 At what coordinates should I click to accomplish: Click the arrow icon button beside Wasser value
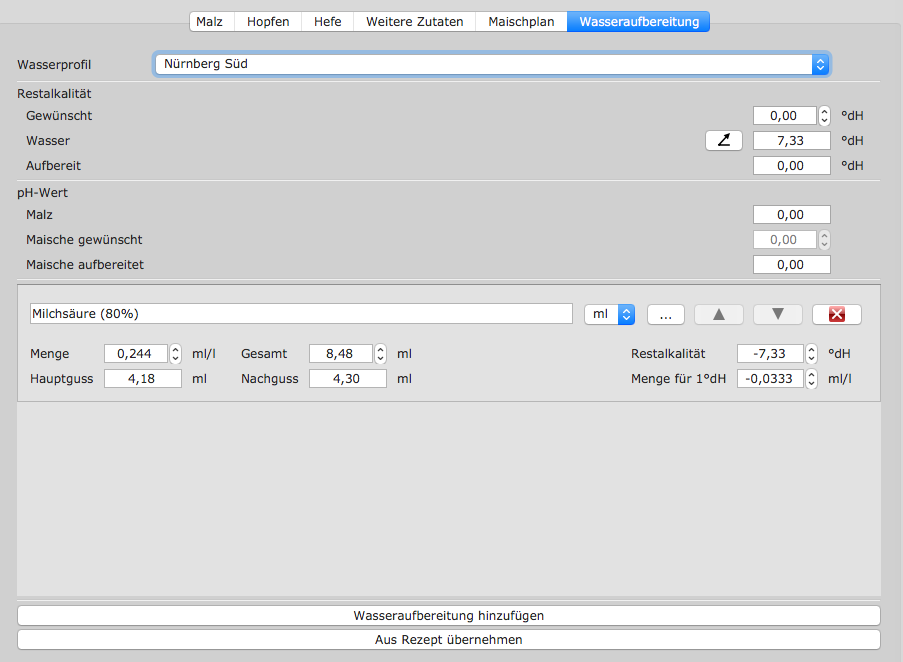pyautogui.click(x=724, y=140)
